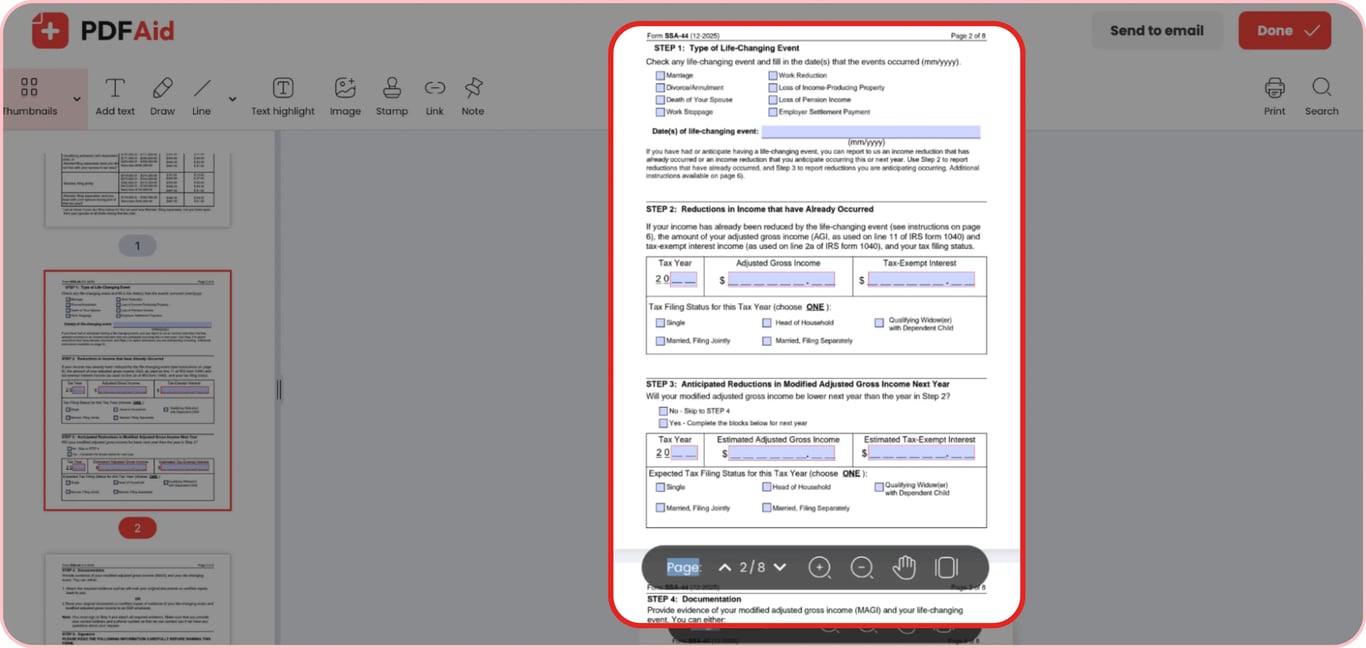Image resolution: width=1366 pixels, height=648 pixels.
Task: Check Head of Household in Step 2
Action: click(x=767, y=323)
